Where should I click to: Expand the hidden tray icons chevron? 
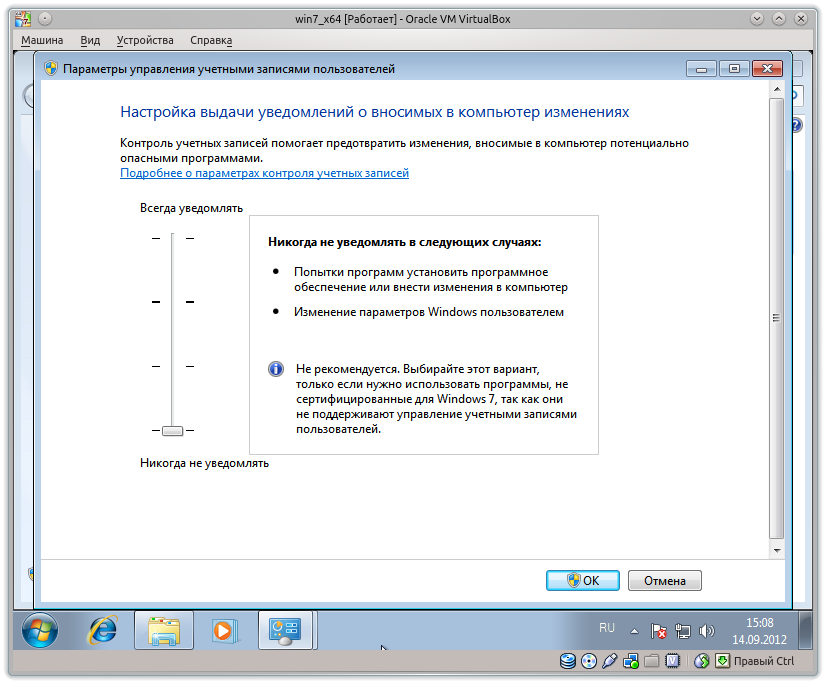(634, 630)
